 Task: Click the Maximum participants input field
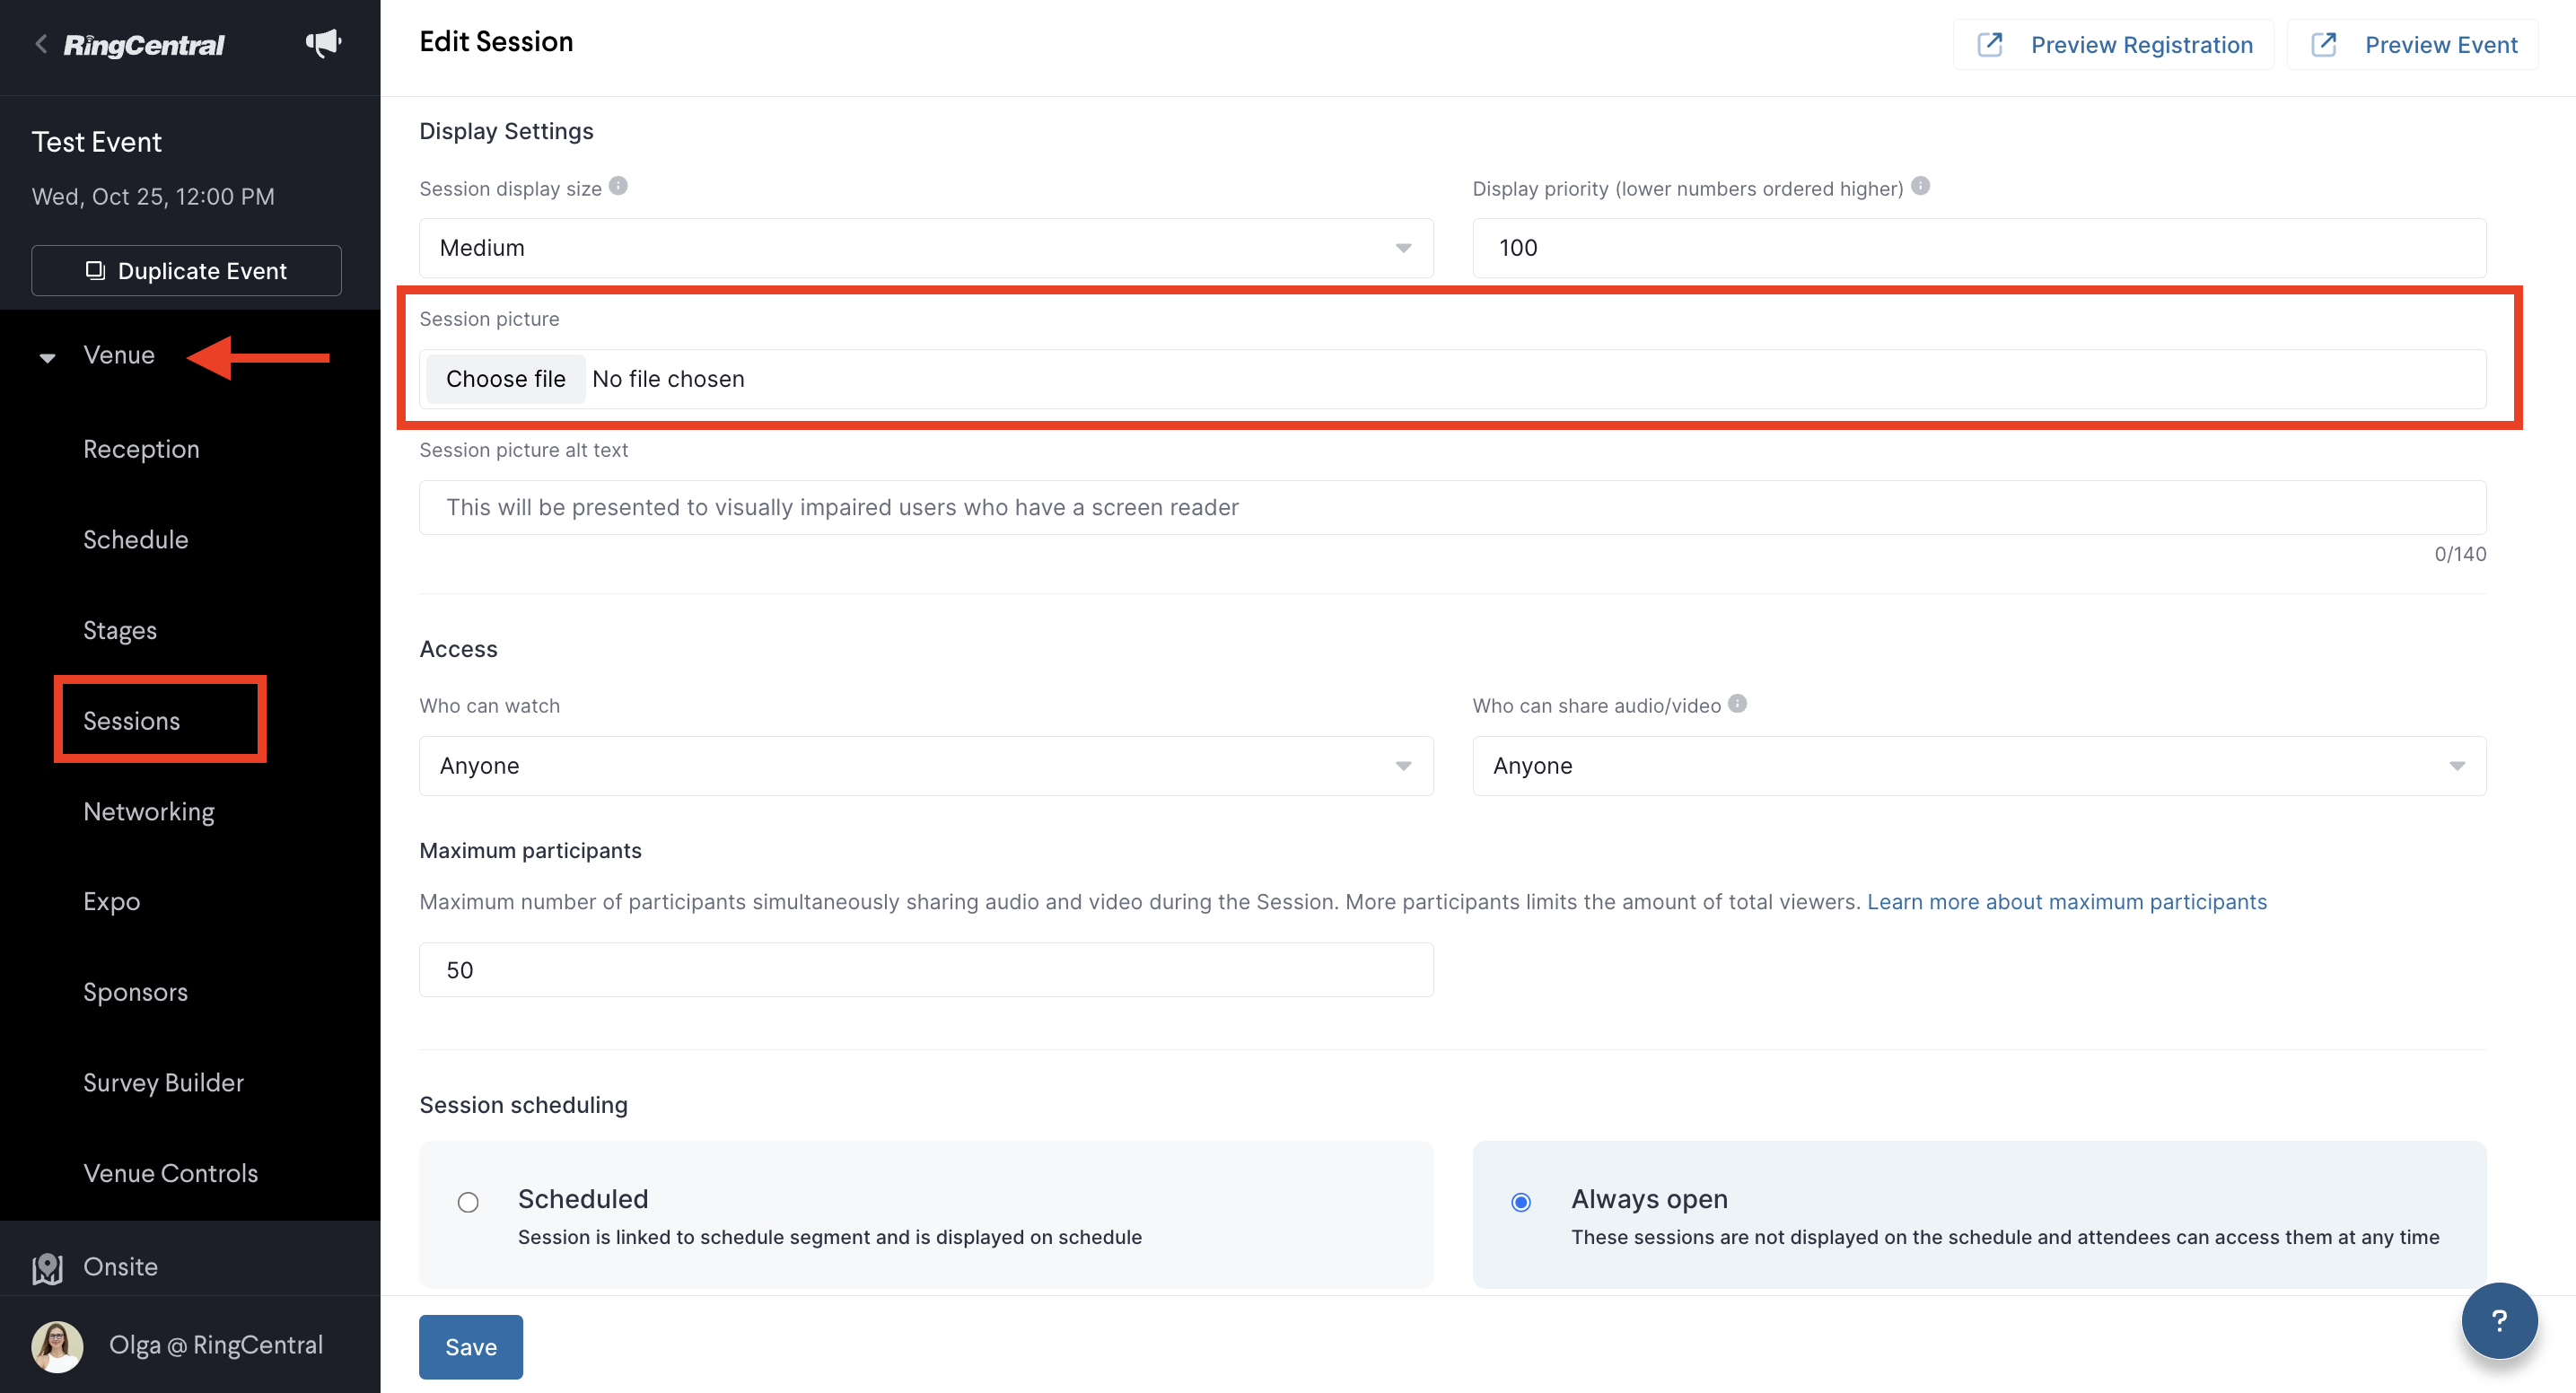coord(926,970)
